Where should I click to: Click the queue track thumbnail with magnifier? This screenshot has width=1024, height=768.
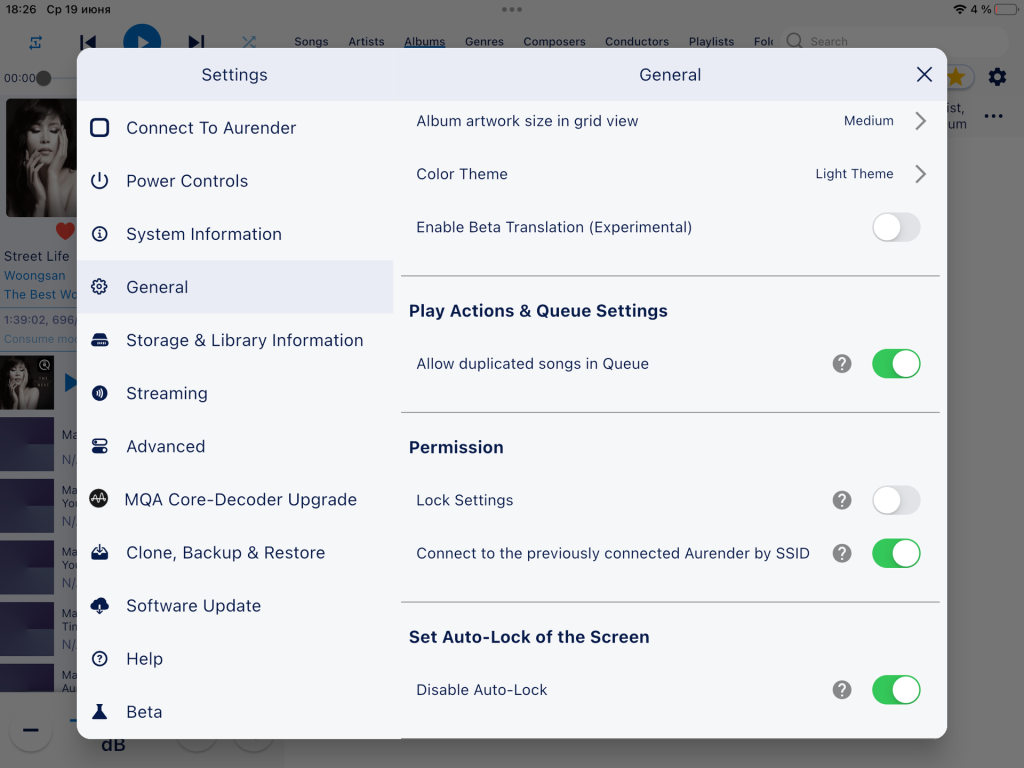(27, 383)
